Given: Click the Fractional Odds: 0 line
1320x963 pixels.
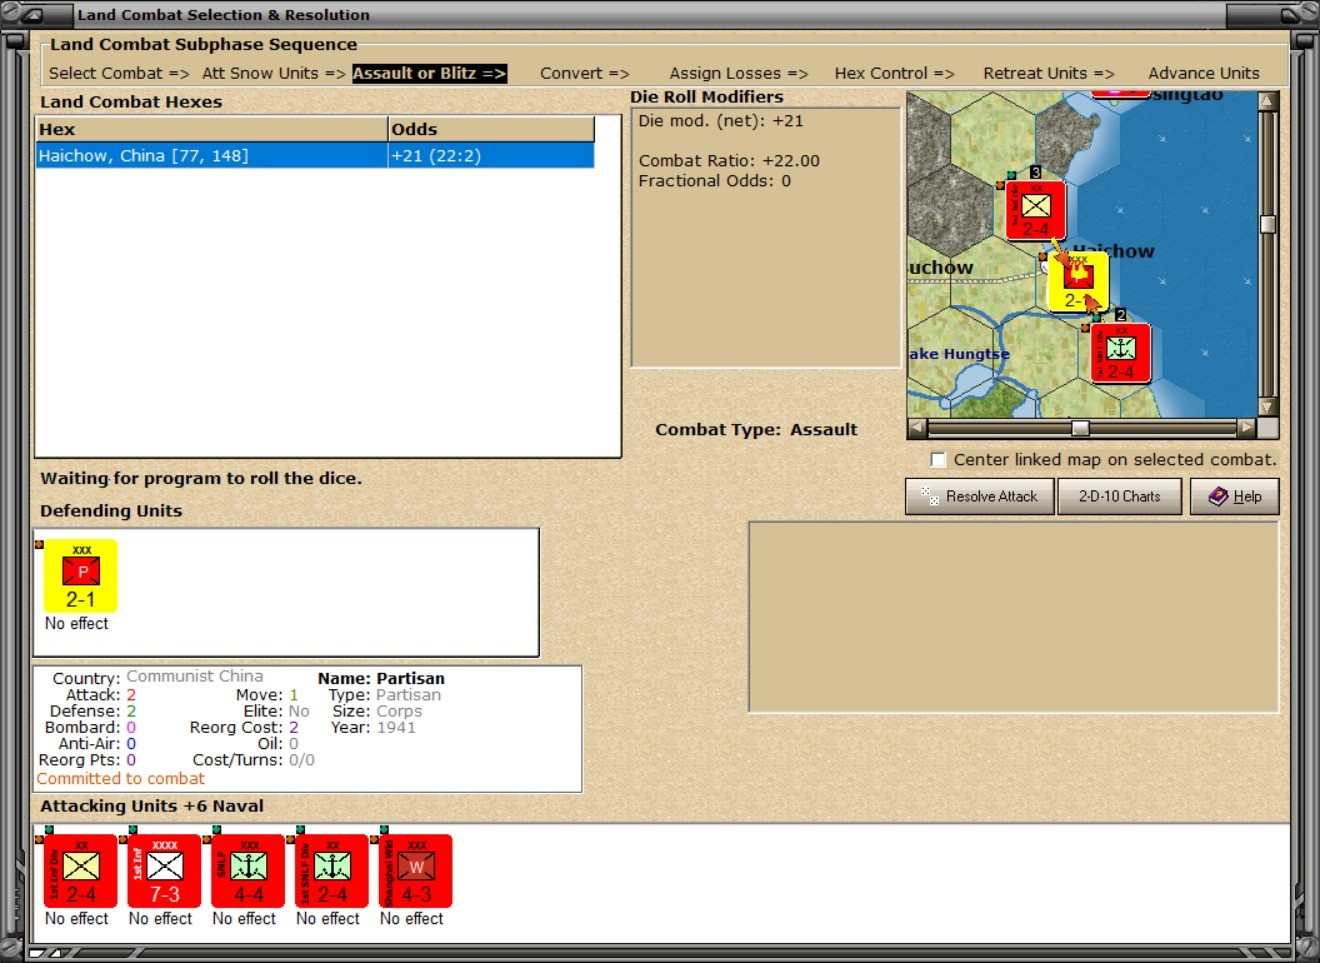Looking at the screenshot, I should 715,181.
